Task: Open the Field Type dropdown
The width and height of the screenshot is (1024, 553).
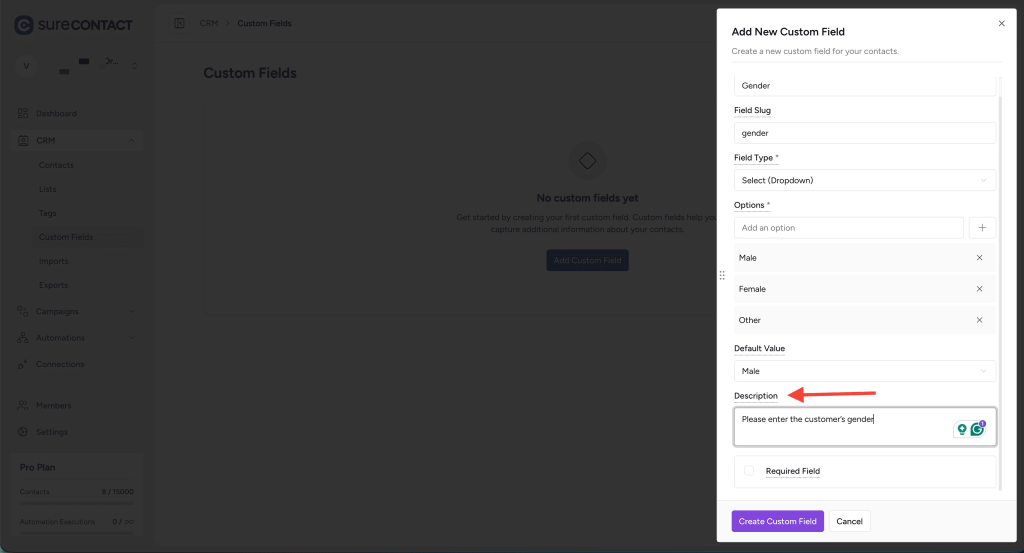Action: [865, 180]
